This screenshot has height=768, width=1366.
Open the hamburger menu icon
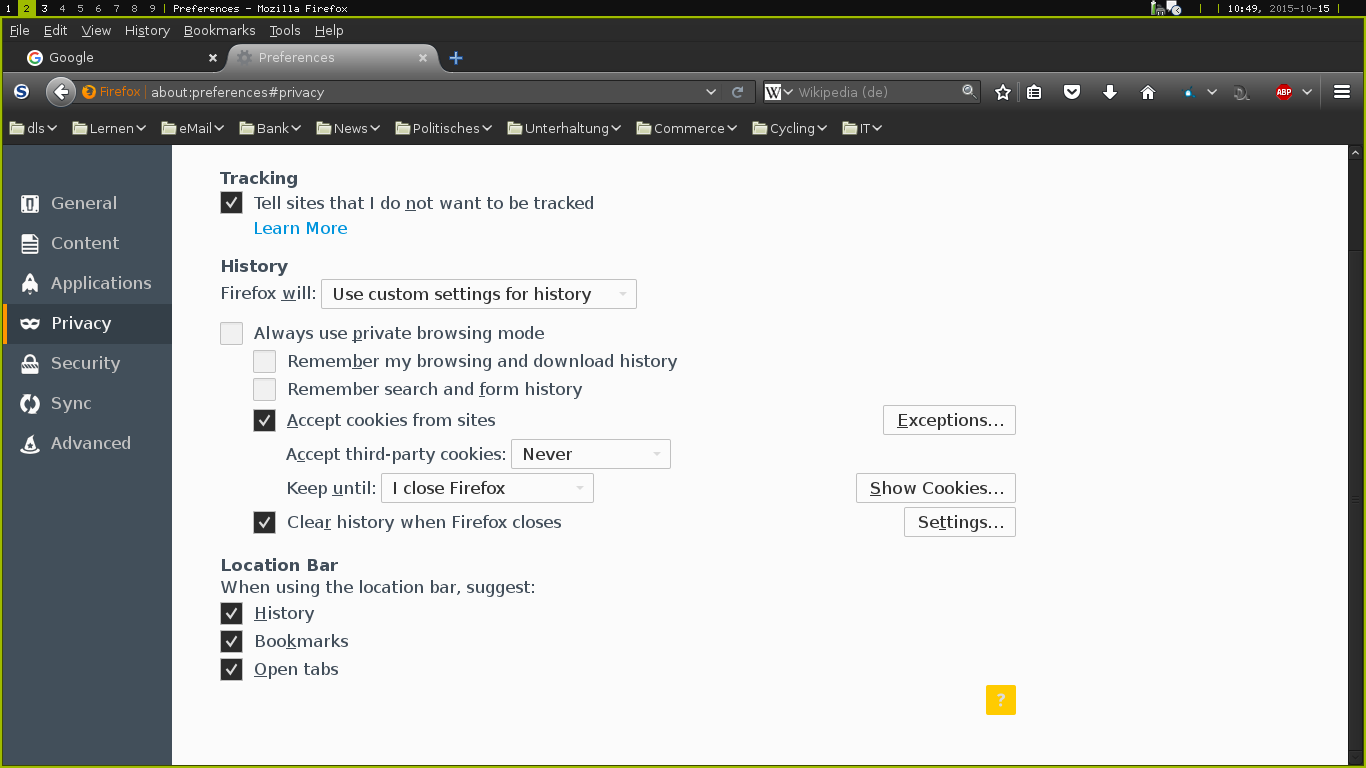(1342, 92)
